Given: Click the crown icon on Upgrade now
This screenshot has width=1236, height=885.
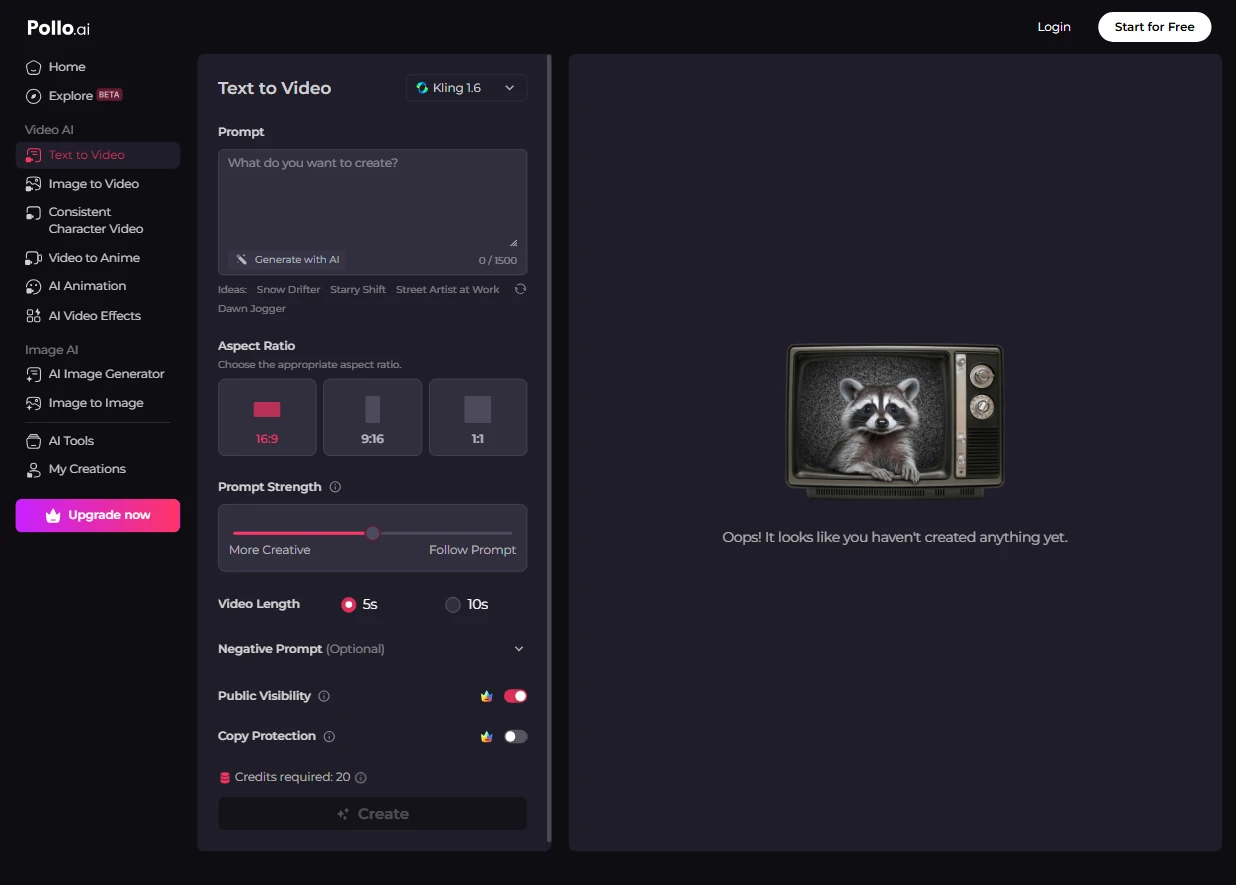Looking at the screenshot, I should pos(53,516).
